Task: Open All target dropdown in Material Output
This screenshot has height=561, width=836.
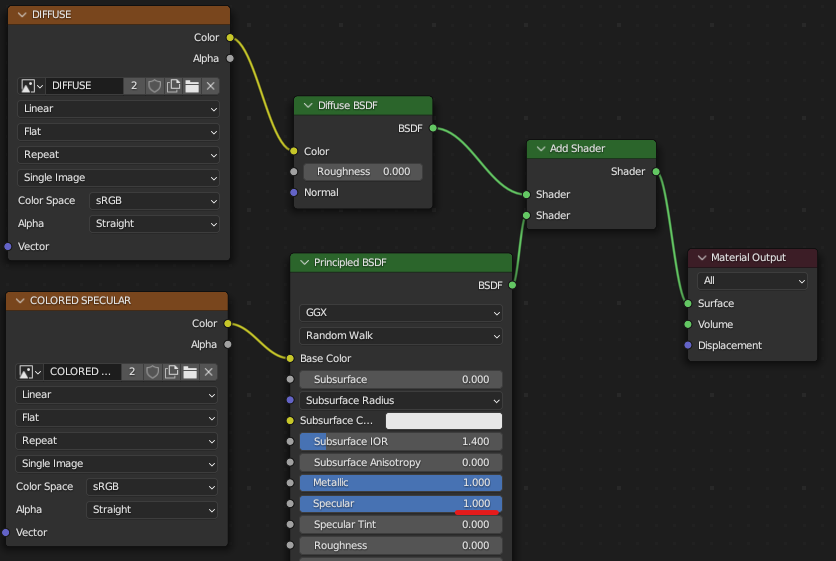Action: coord(752,280)
